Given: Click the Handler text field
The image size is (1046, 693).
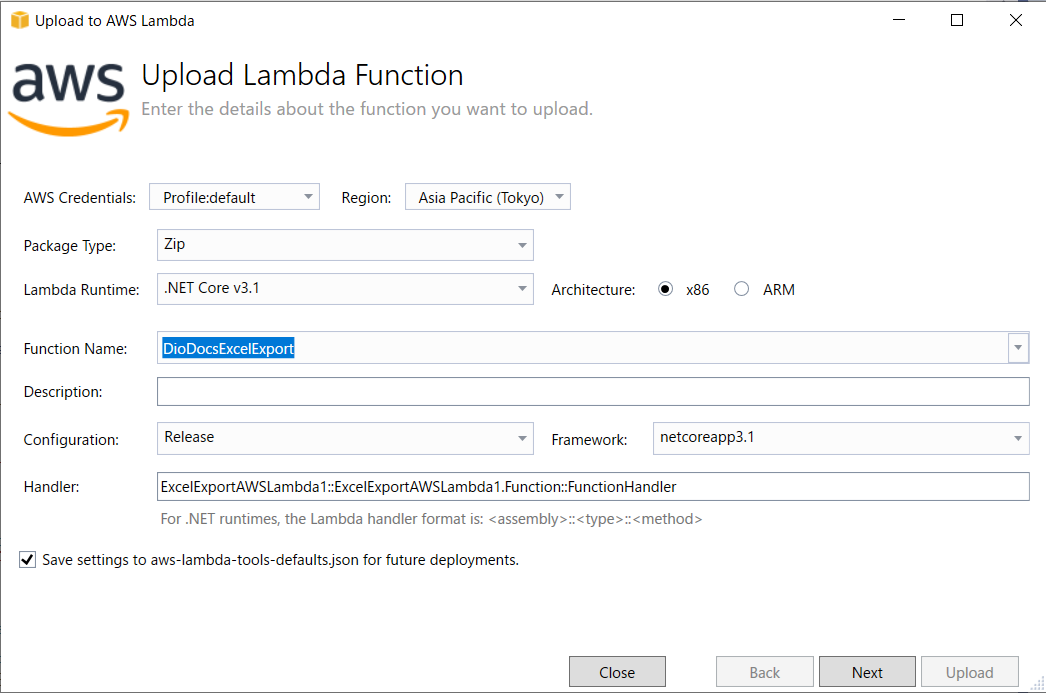Looking at the screenshot, I should (593, 486).
